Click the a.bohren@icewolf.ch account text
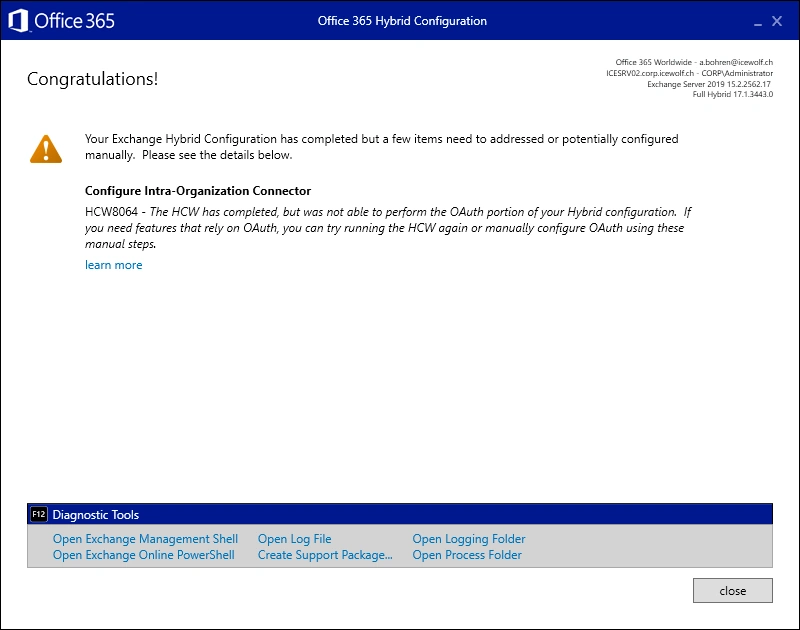Screen dimensions: 800x630 tap(735, 62)
